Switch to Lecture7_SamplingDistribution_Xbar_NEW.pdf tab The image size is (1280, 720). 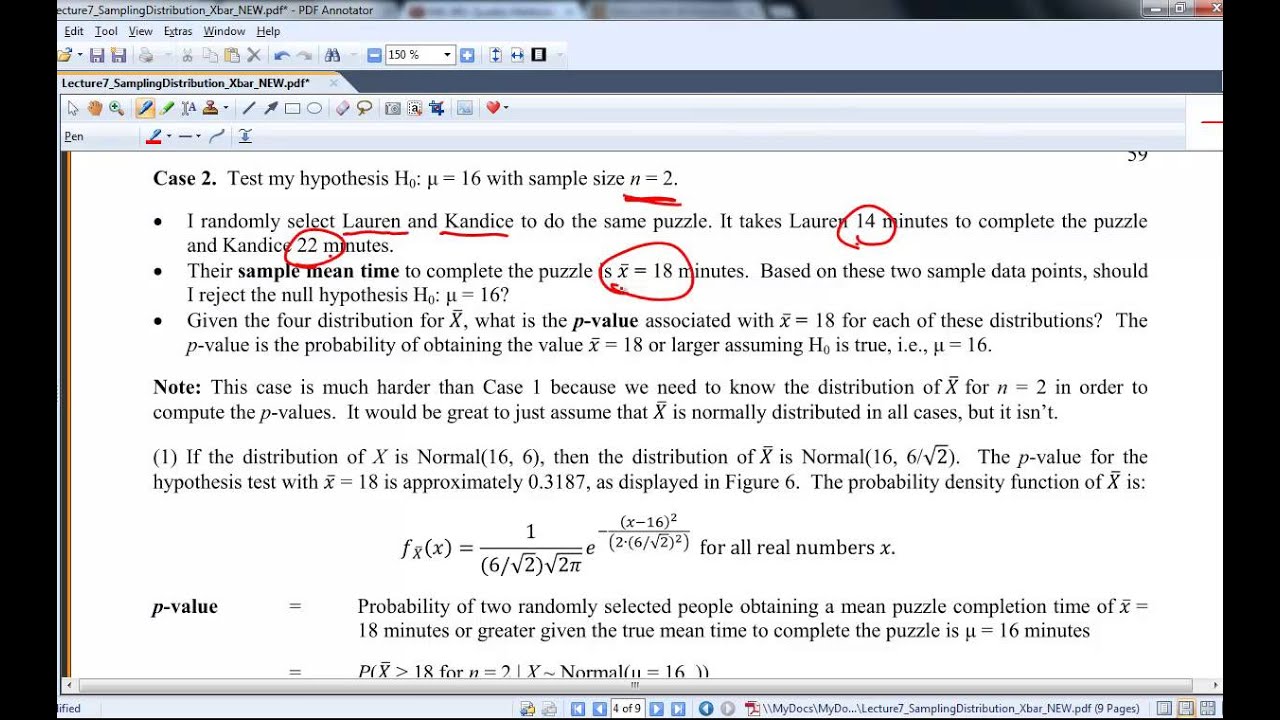[186, 83]
